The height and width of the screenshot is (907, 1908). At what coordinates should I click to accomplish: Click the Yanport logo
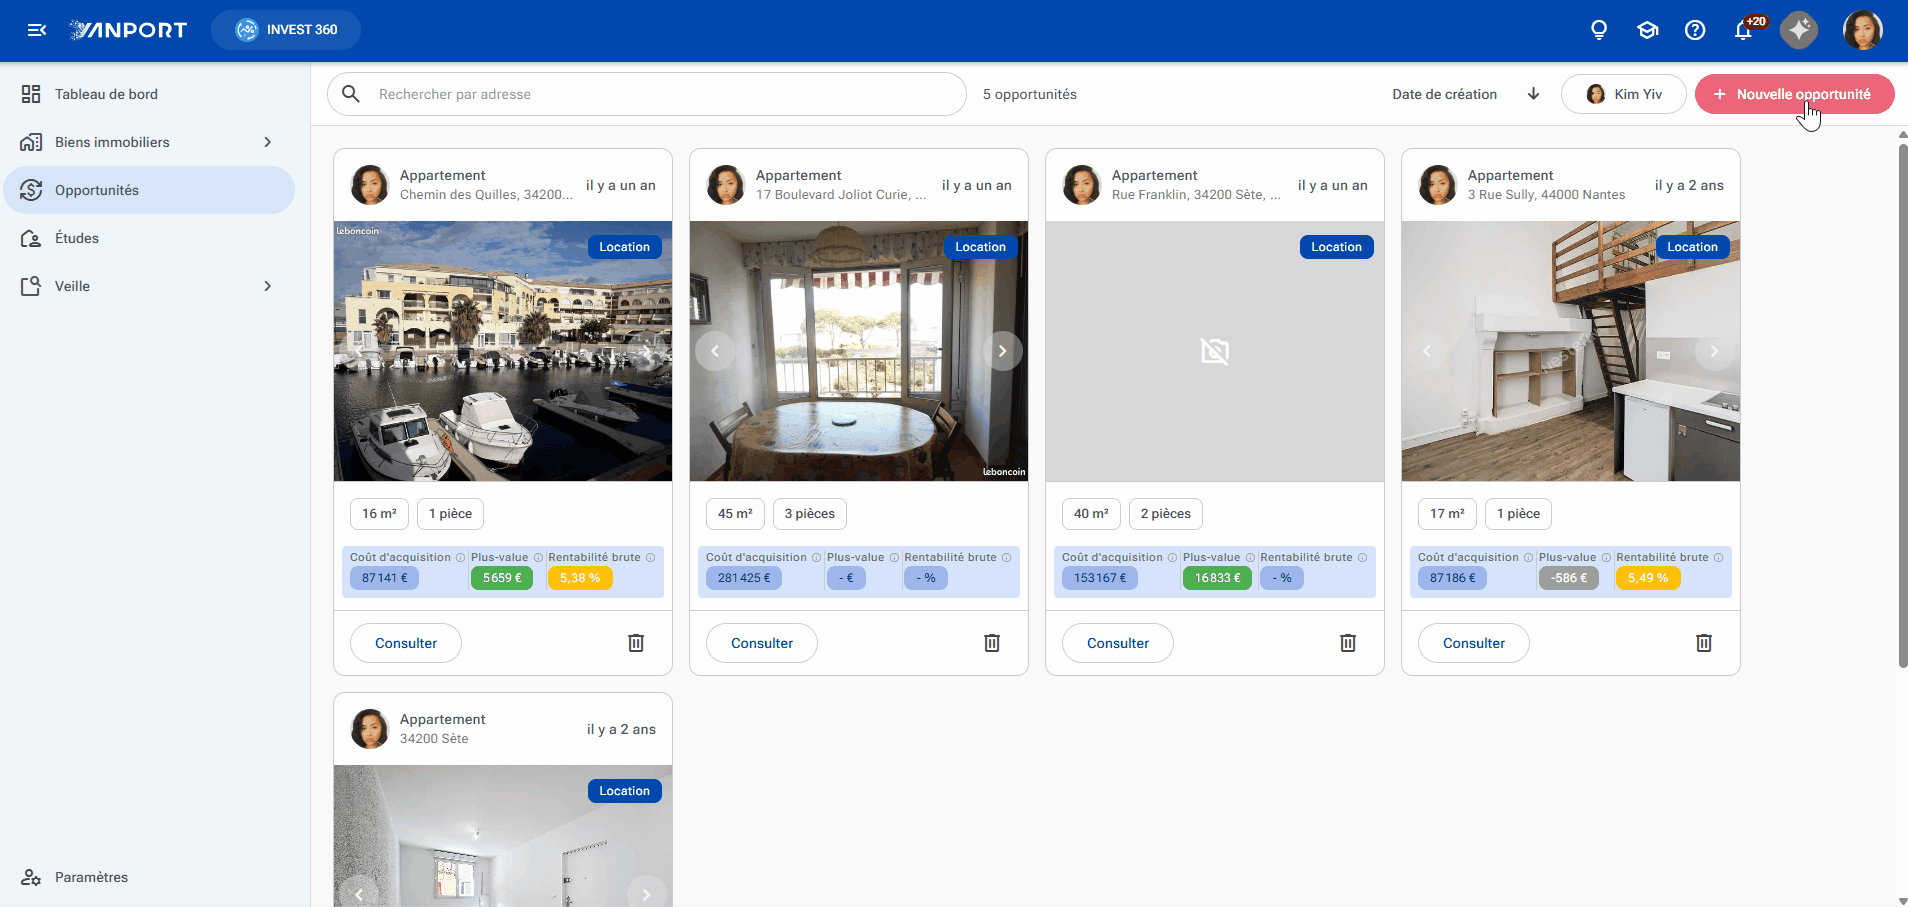pos(128,30)
